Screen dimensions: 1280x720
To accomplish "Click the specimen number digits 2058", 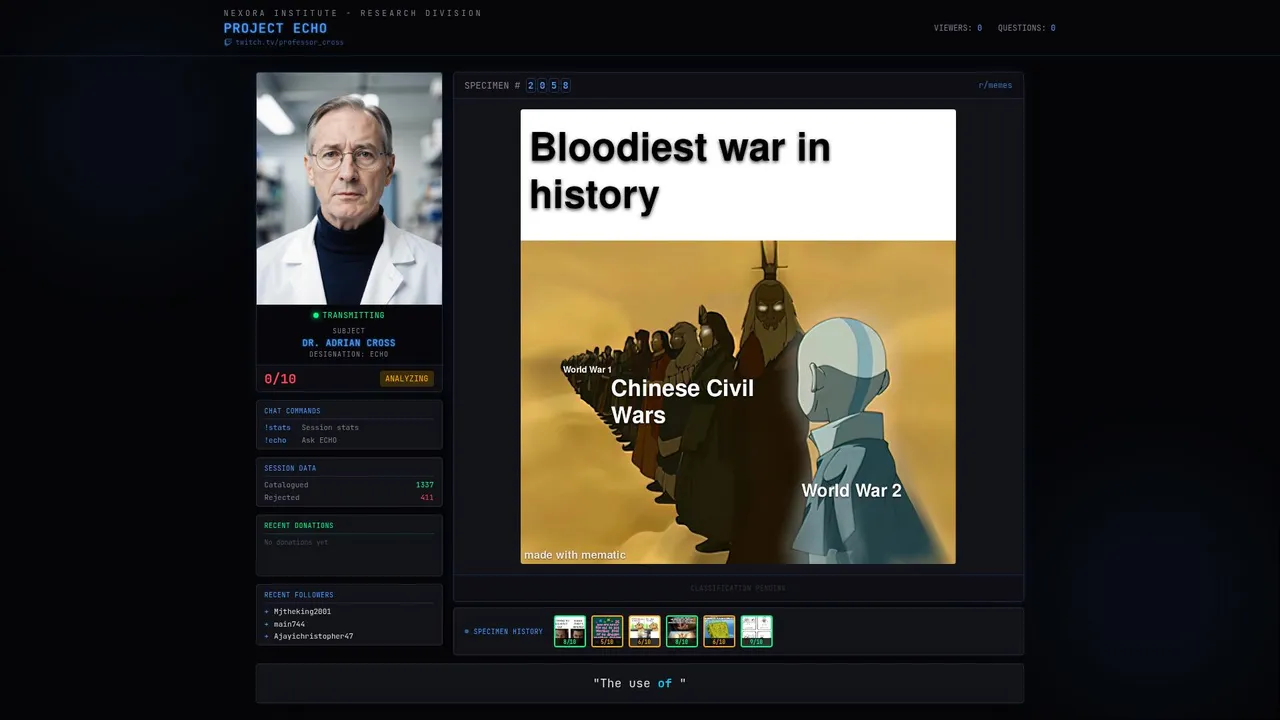I will pyautogui.click(x=548, y=85).
